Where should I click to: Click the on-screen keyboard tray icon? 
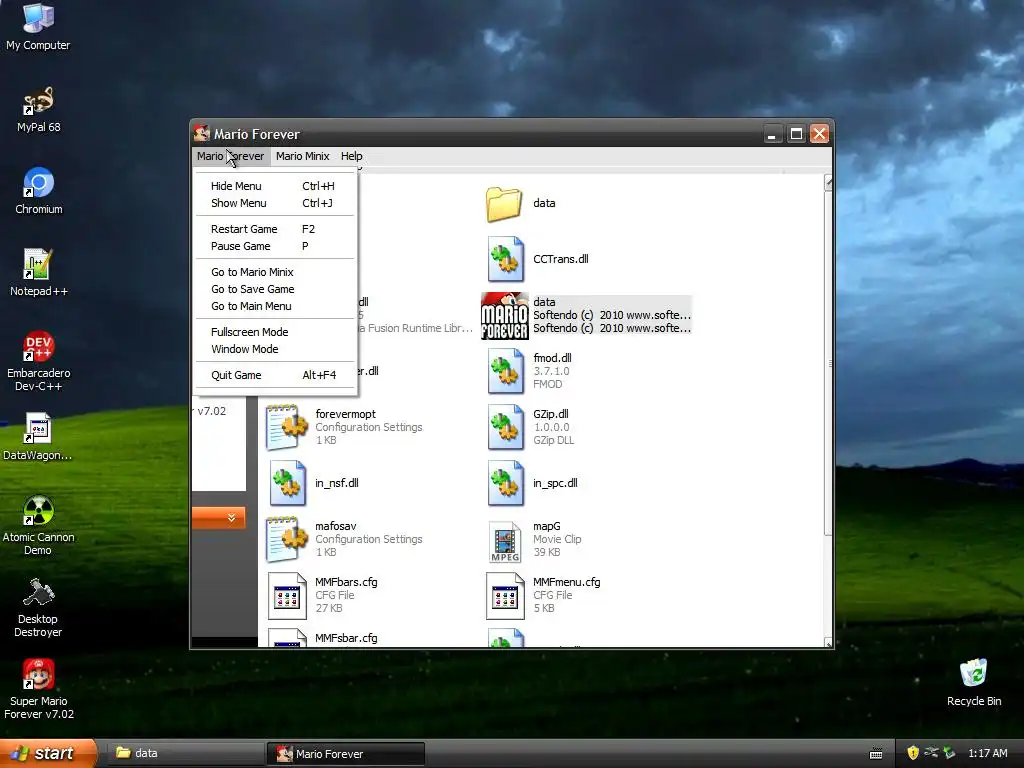coord(876,754)
